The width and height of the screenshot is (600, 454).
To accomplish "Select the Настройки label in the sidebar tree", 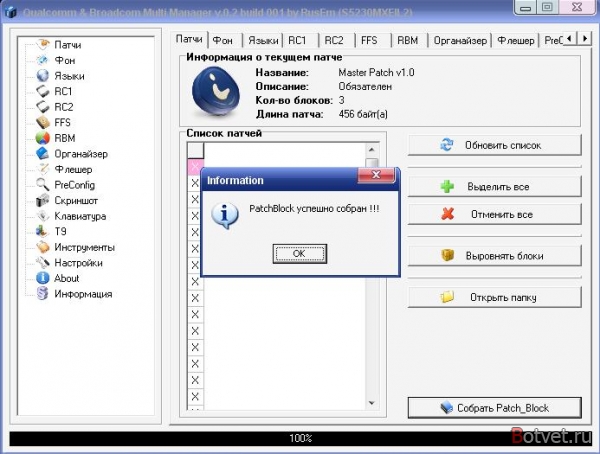I will 78,263.
